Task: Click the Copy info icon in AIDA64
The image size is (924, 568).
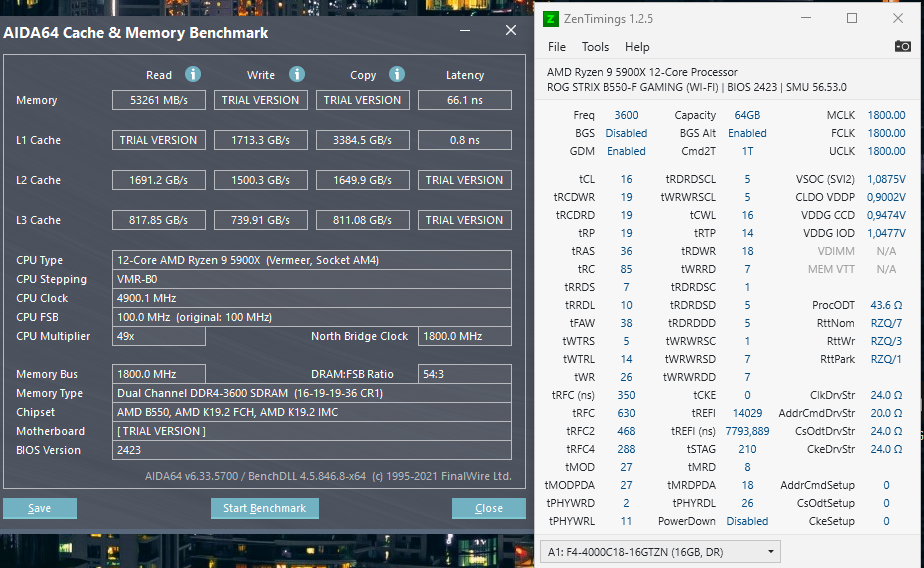Action: tap(397, 74)
